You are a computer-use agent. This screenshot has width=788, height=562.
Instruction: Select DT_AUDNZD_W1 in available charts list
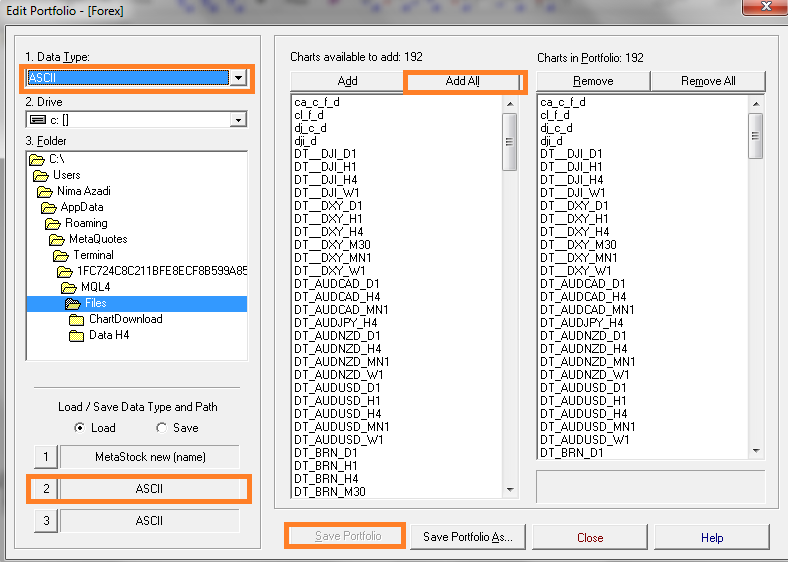(339, 375)
